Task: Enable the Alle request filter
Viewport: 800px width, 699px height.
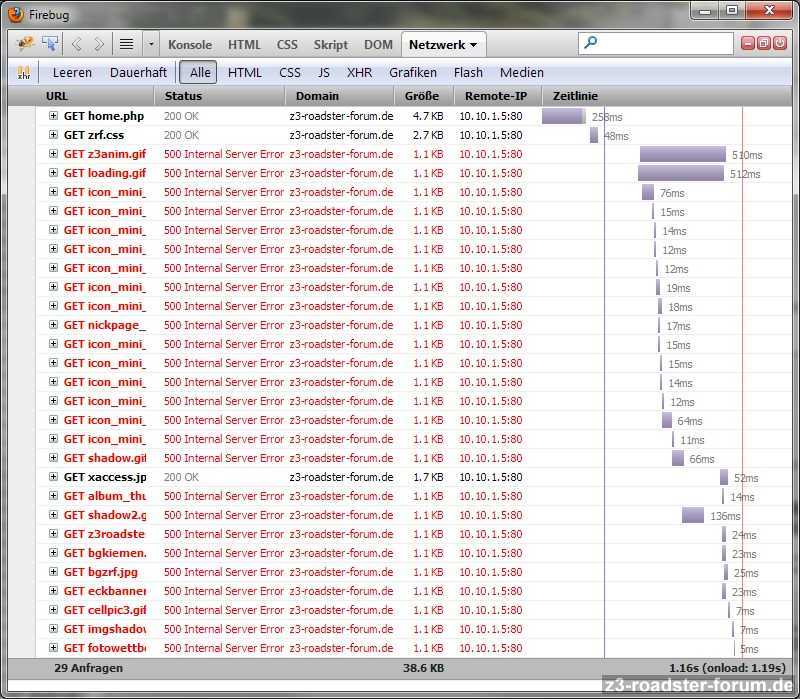Action: coord(200,72)
